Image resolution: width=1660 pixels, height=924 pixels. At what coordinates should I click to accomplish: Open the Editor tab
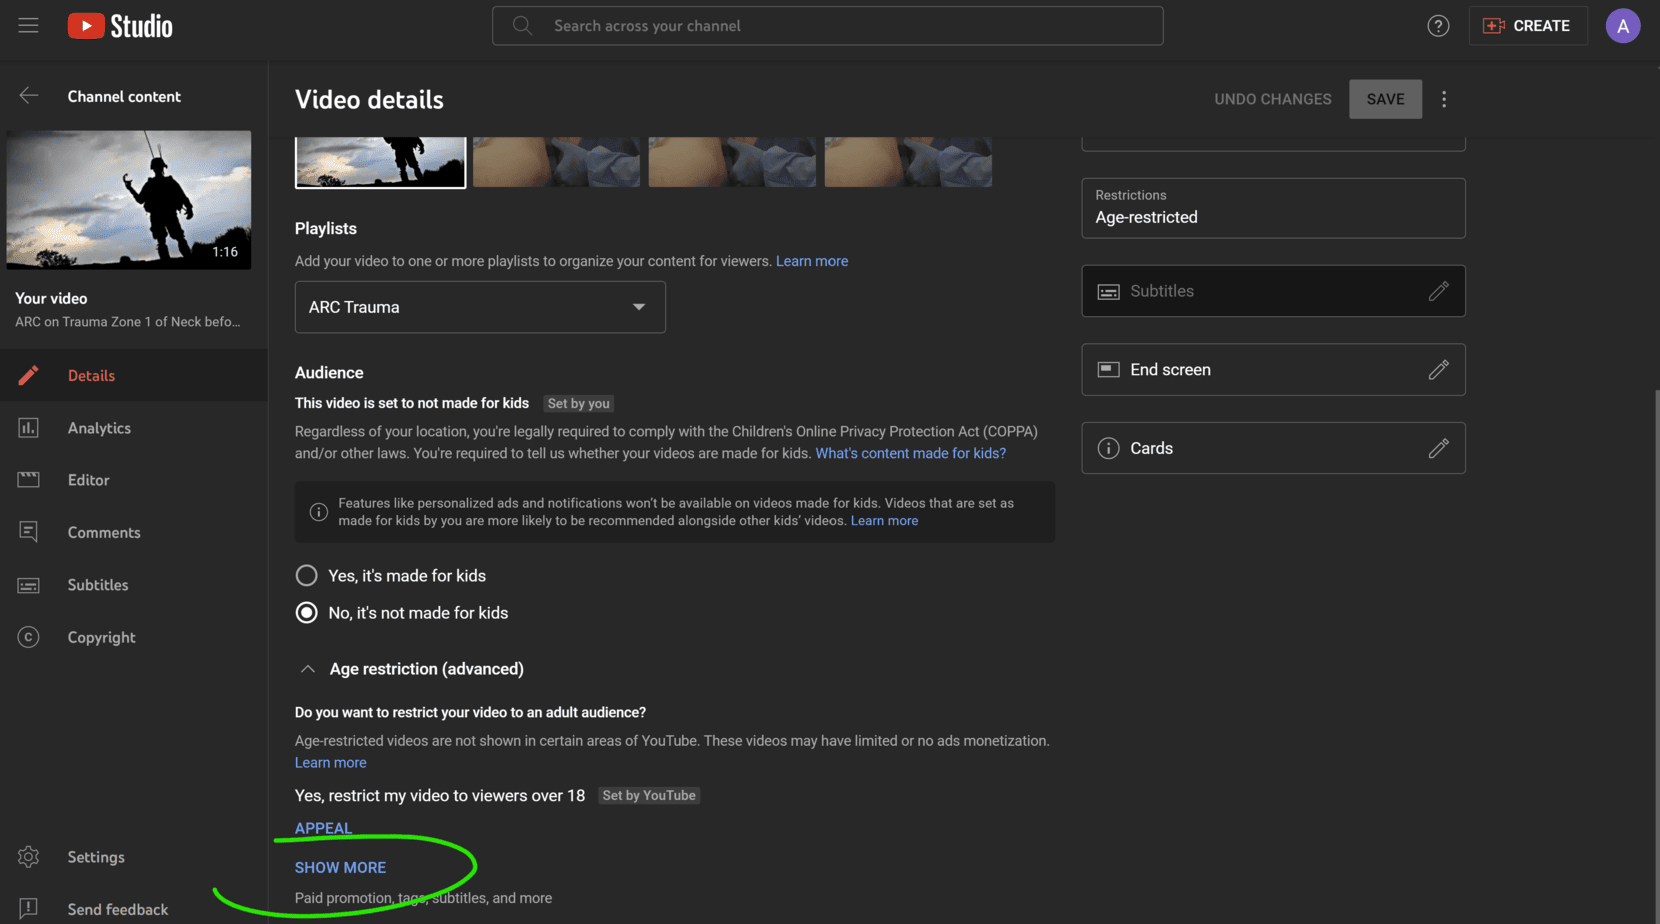tap(134, 480)
